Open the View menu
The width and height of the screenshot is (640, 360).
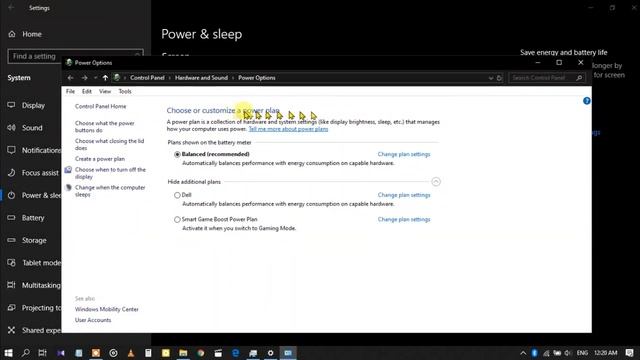(x=105, y=91)
